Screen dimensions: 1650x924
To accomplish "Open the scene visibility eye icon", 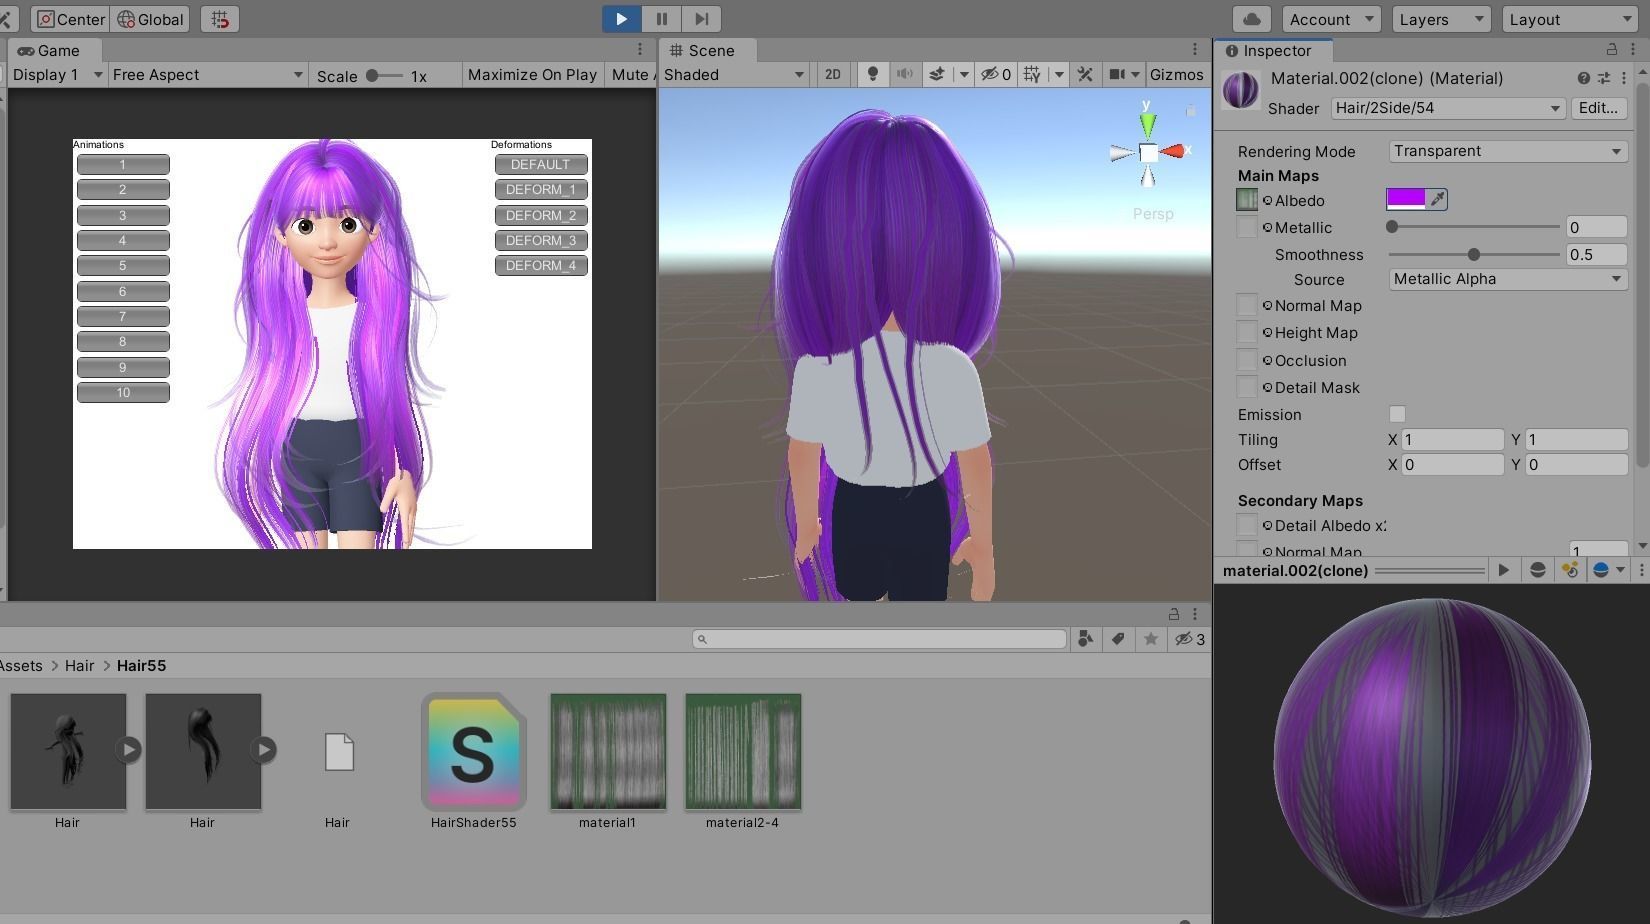I will [989, 74].
